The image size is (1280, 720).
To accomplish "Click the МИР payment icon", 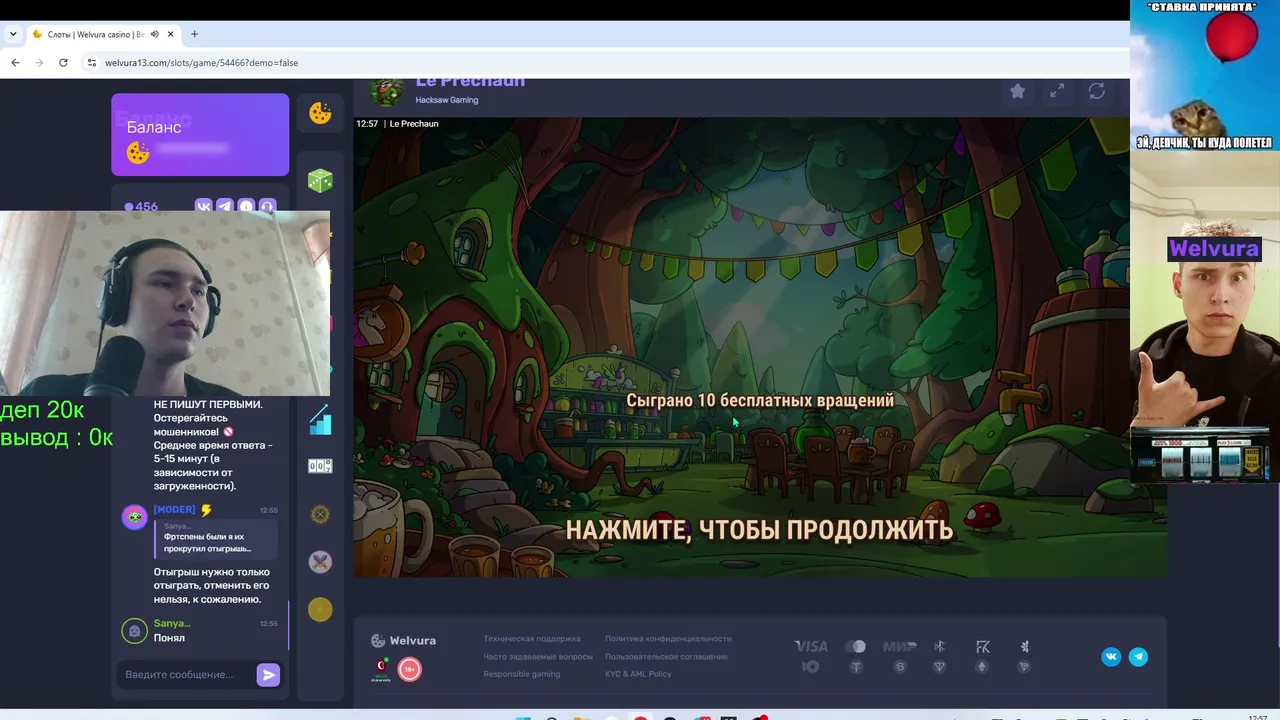I will (900, 647).
